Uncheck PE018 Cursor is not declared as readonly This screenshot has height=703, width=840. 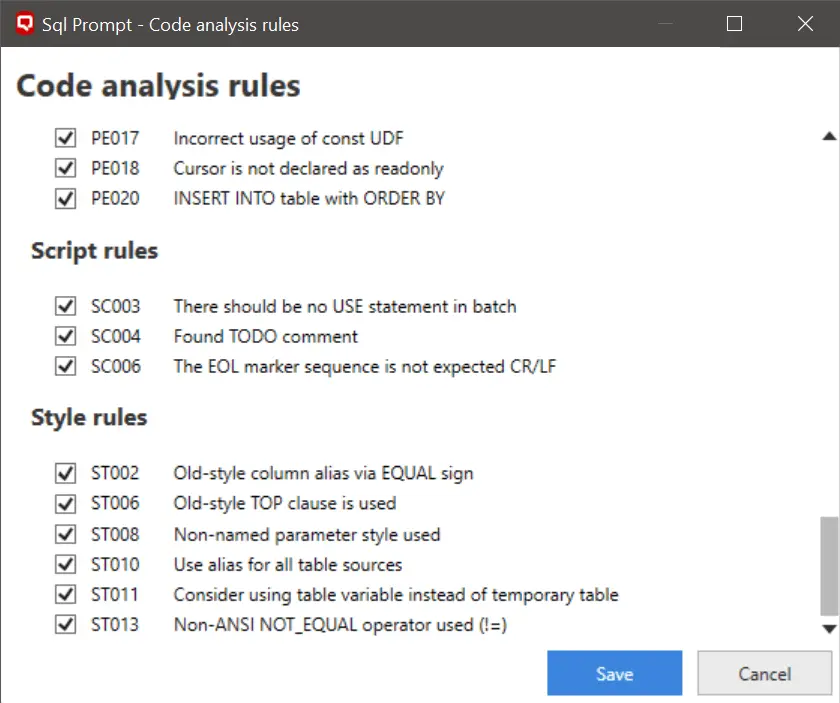(x=65, y=168)
